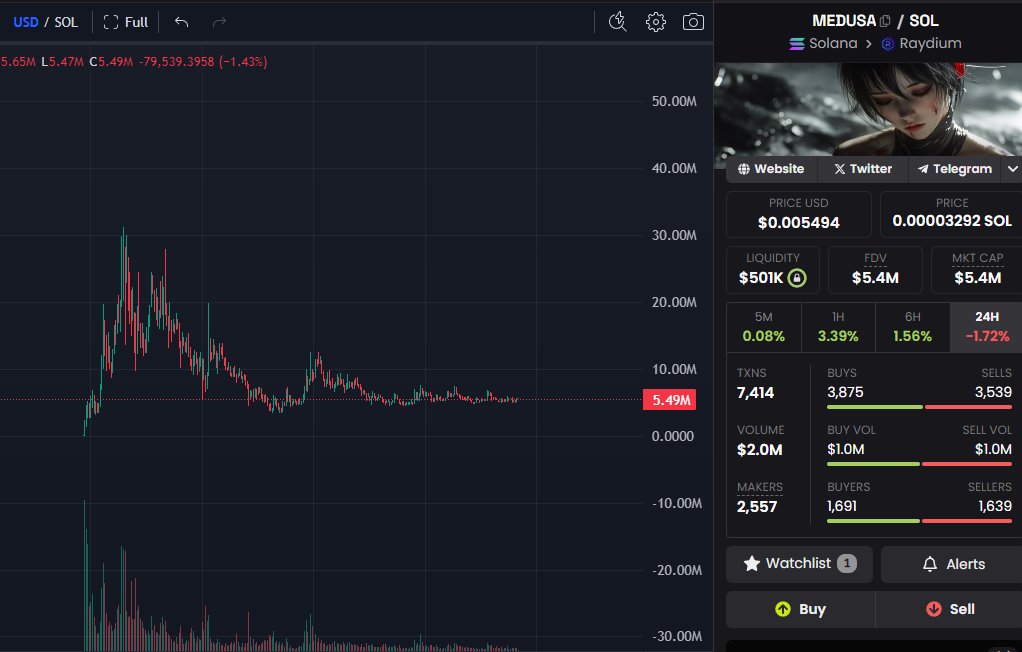Take a chart snapshot with camera icon
Image resolution: width=1022 pixels, height=652 pixels.
click(693, 22)
